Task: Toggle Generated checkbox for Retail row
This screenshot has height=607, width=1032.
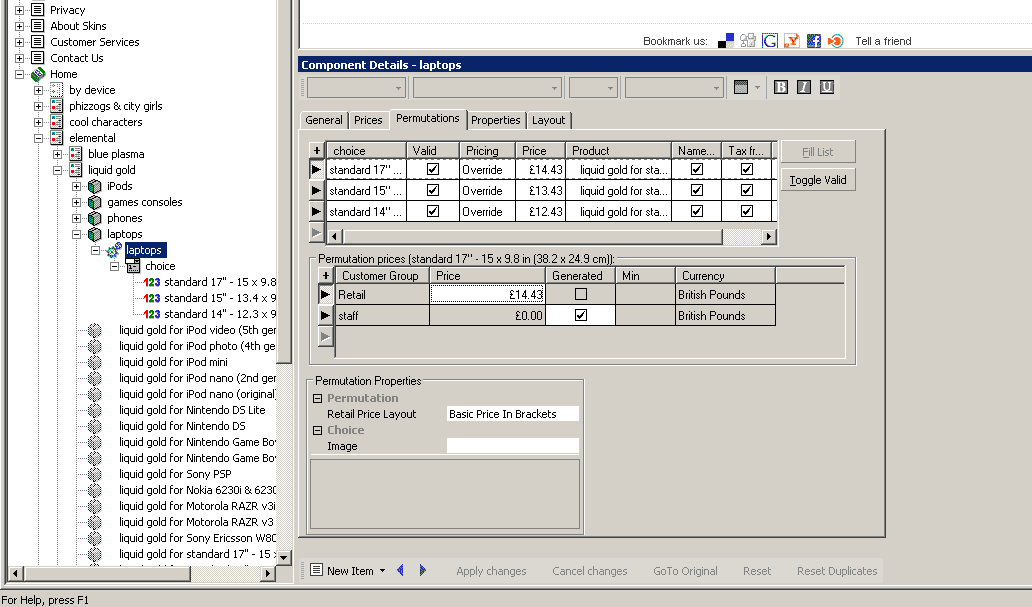Action: [581, 295]
